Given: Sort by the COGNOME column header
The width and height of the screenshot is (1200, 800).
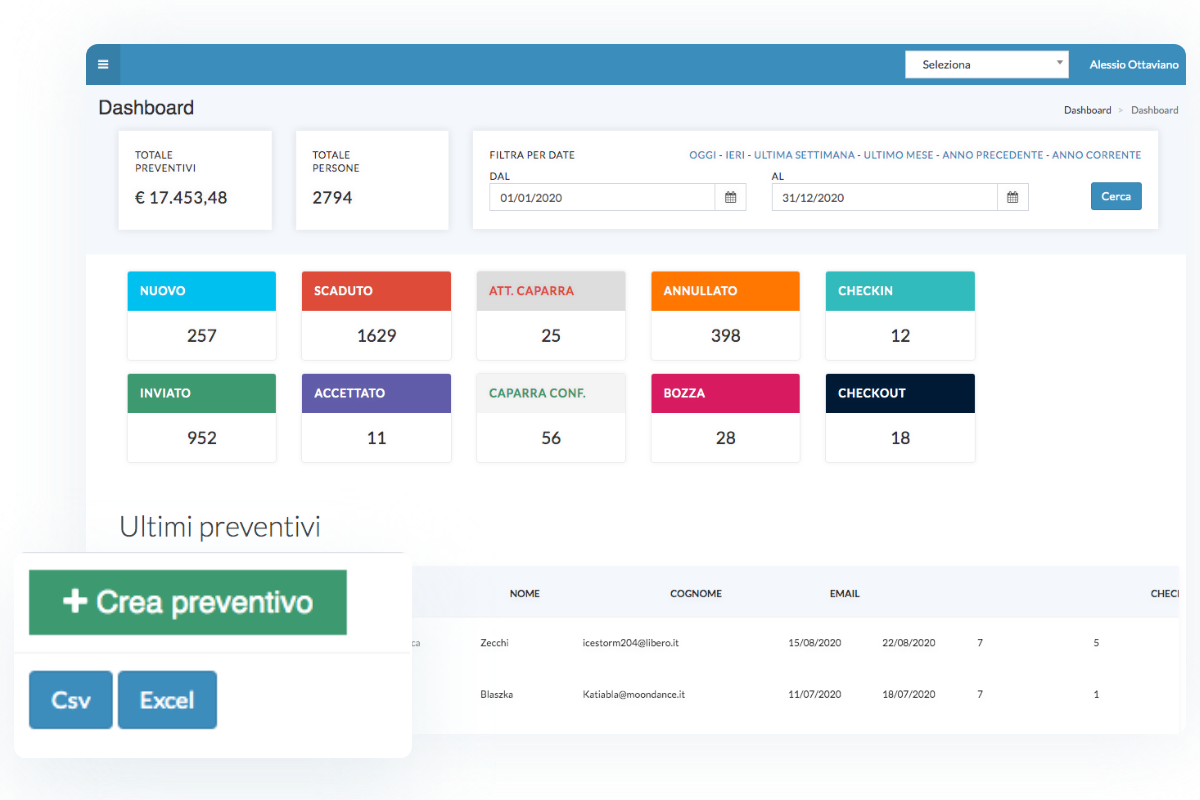Looking at the screenshot, I should point(696,594).
